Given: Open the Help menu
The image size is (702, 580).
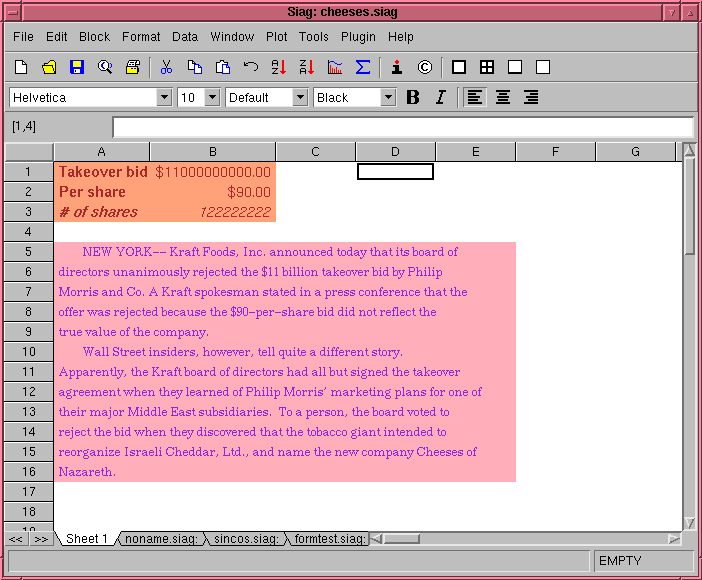Looking at the screenshot, I should tap(401, 37).
